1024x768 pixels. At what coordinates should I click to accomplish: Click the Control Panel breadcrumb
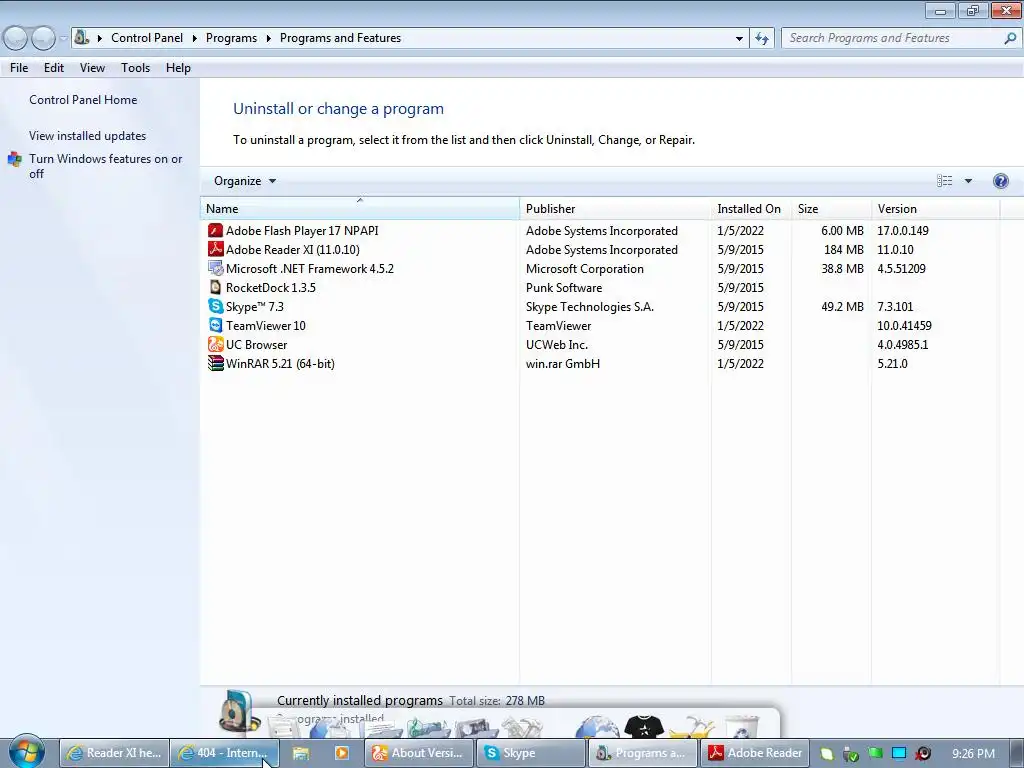(147, 38)
